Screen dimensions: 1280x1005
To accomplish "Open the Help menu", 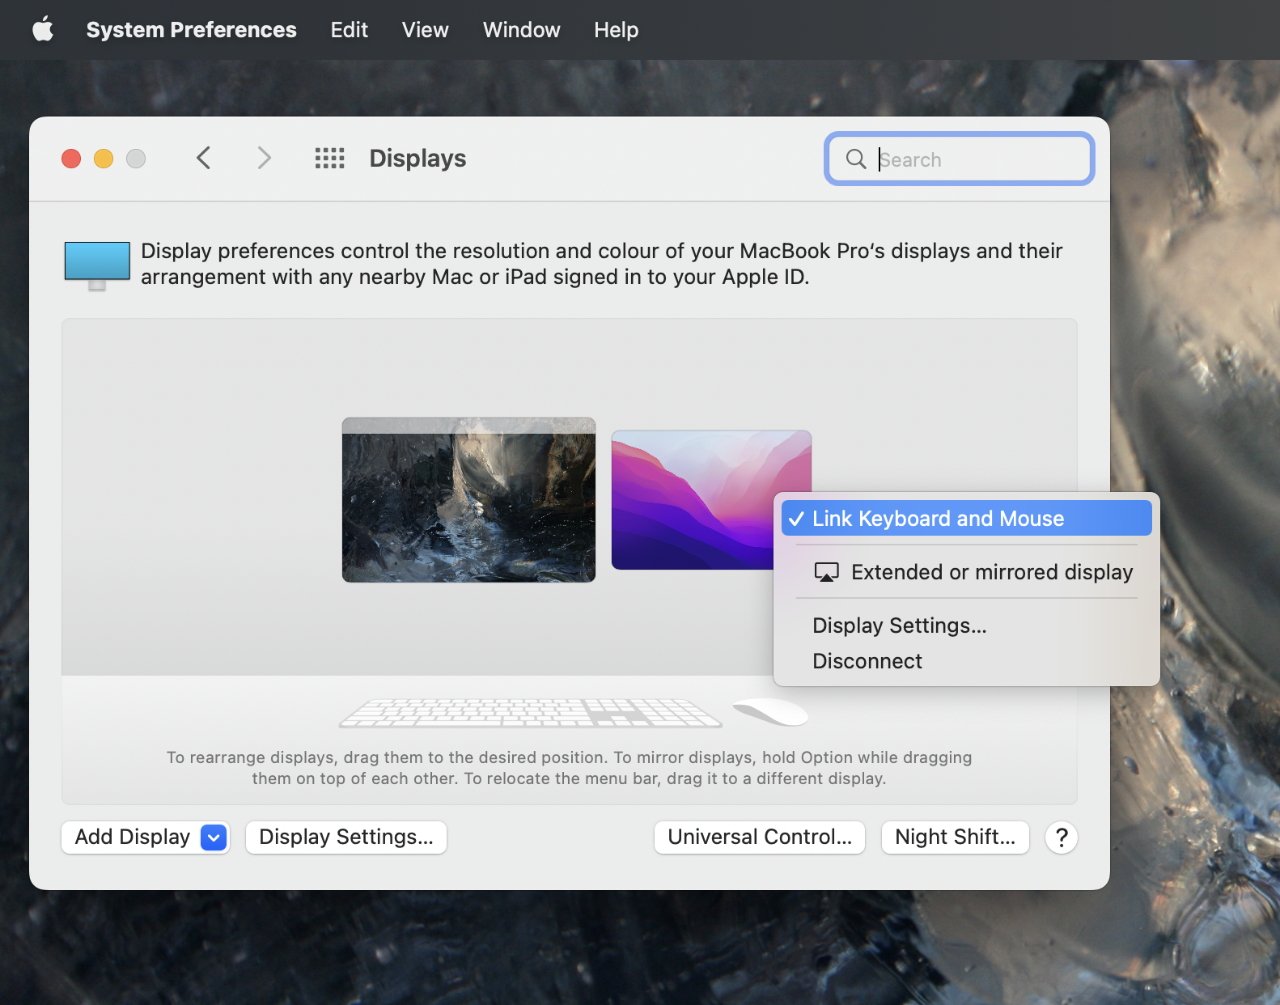I will click(x=616, y=30).
